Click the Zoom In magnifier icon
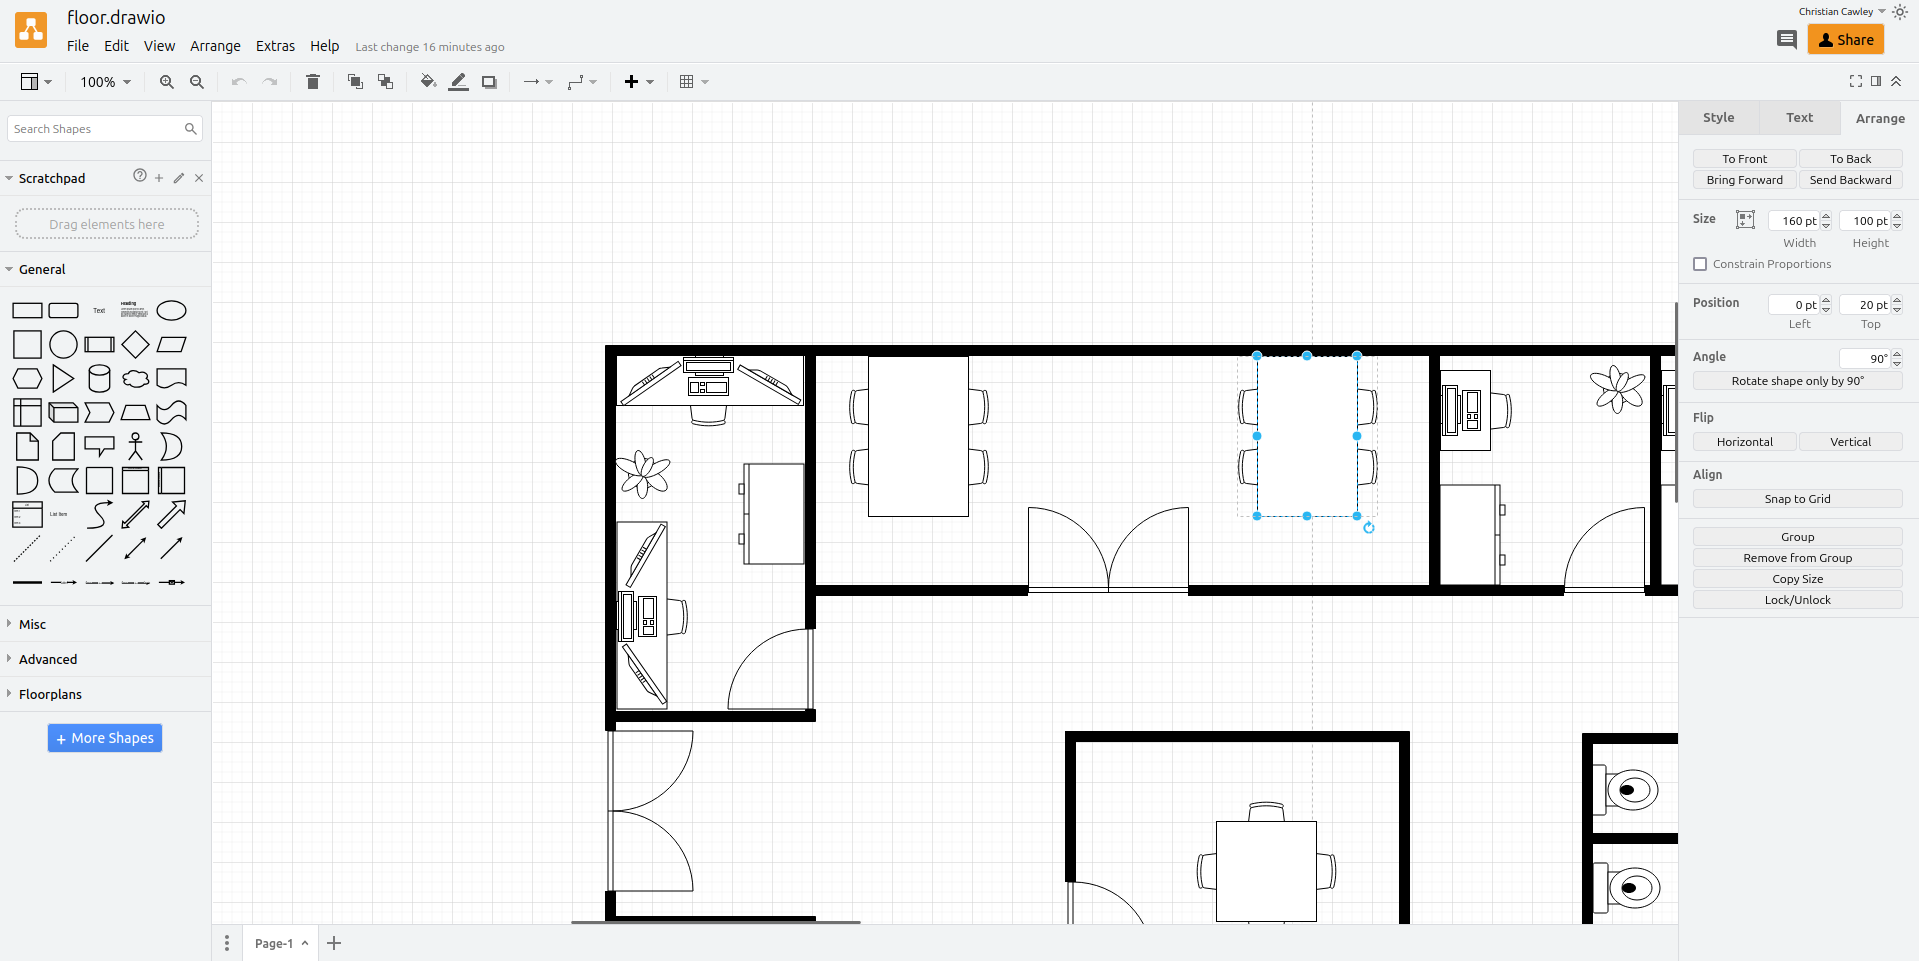Viewport: 1919px width, 961px height. point(166,82)
